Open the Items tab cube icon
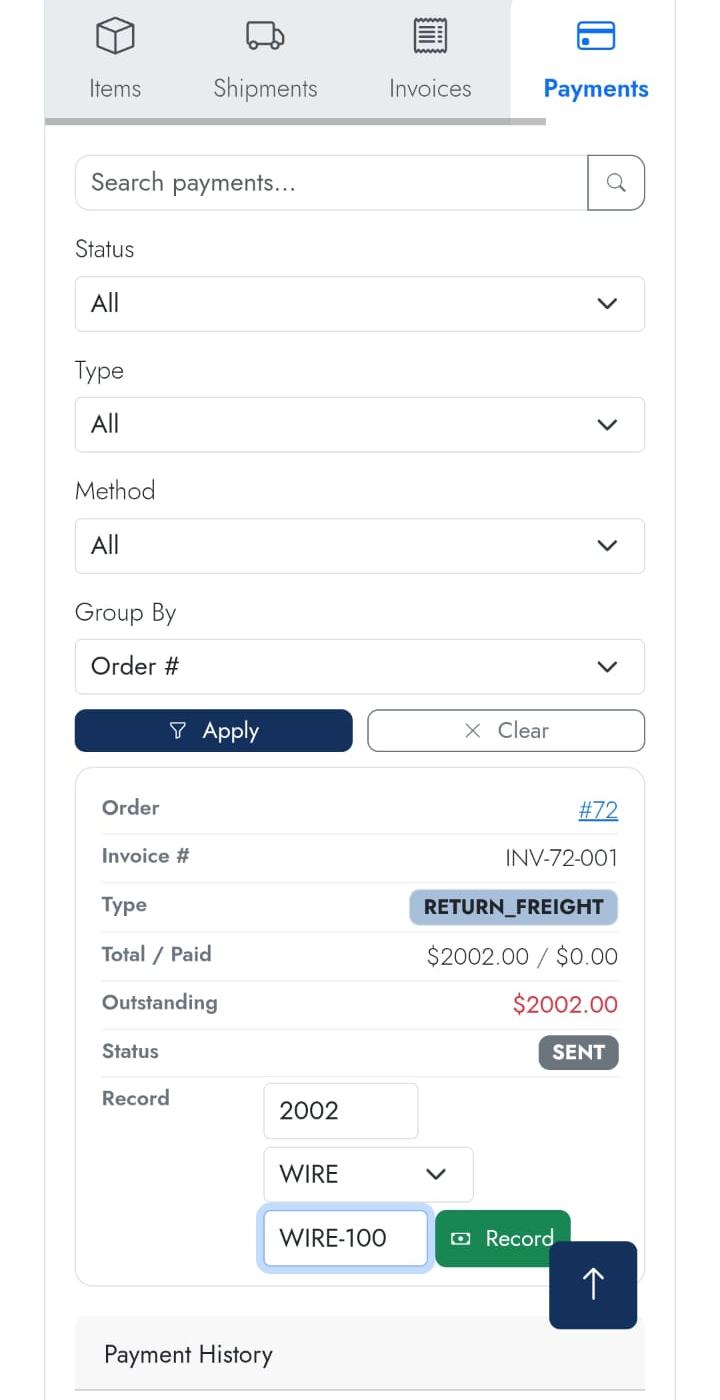 (x=115, y=36)
